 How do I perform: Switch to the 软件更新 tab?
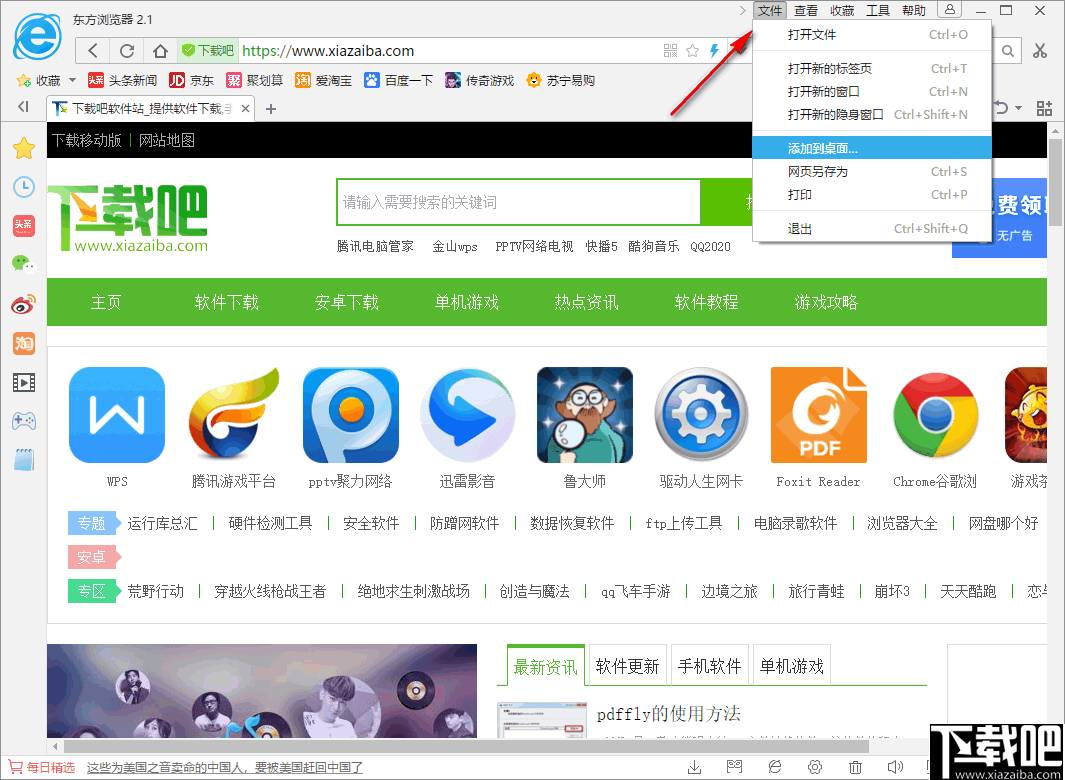pyautogui.click(x=627, y=664)
